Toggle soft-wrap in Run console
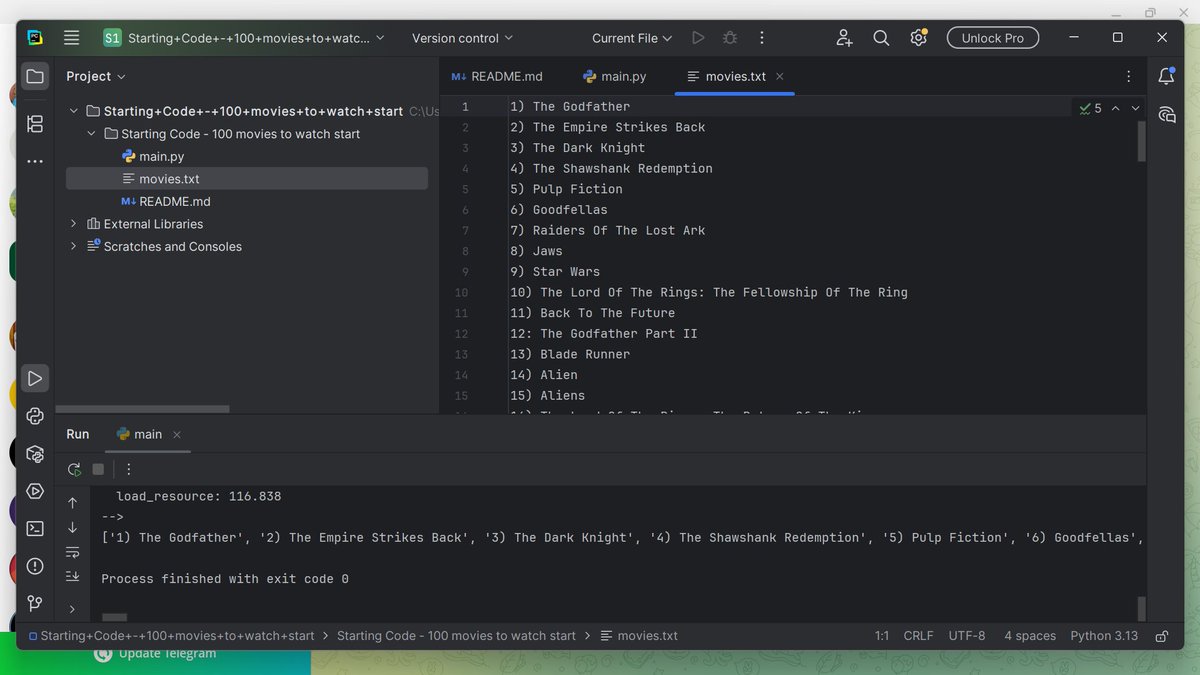This screenshot has height=675, width=1200. pos(72,552)
